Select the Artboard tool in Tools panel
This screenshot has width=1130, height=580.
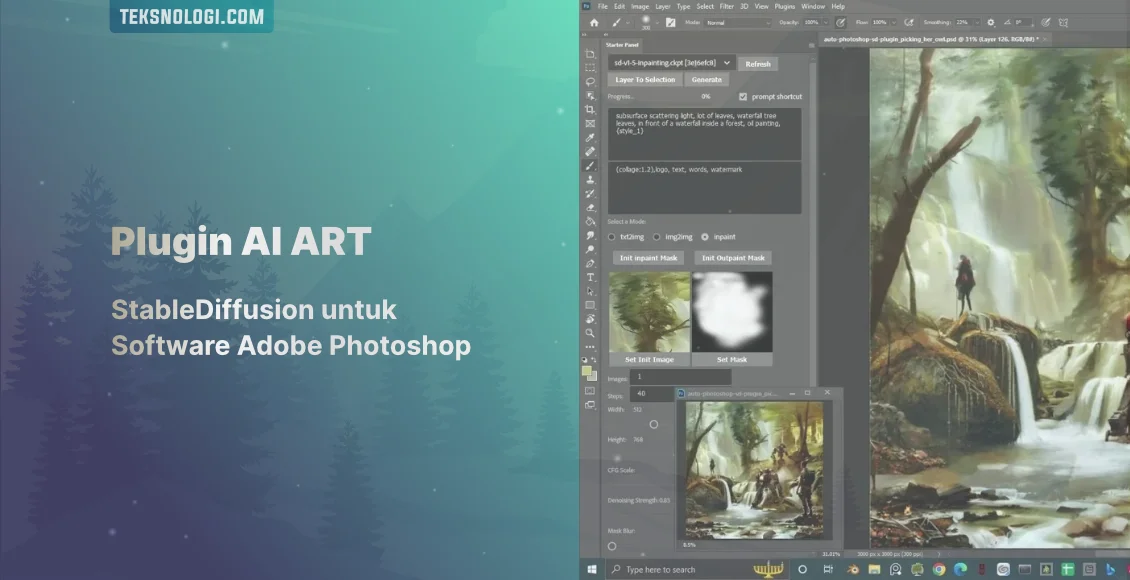(x=590, y=54)
